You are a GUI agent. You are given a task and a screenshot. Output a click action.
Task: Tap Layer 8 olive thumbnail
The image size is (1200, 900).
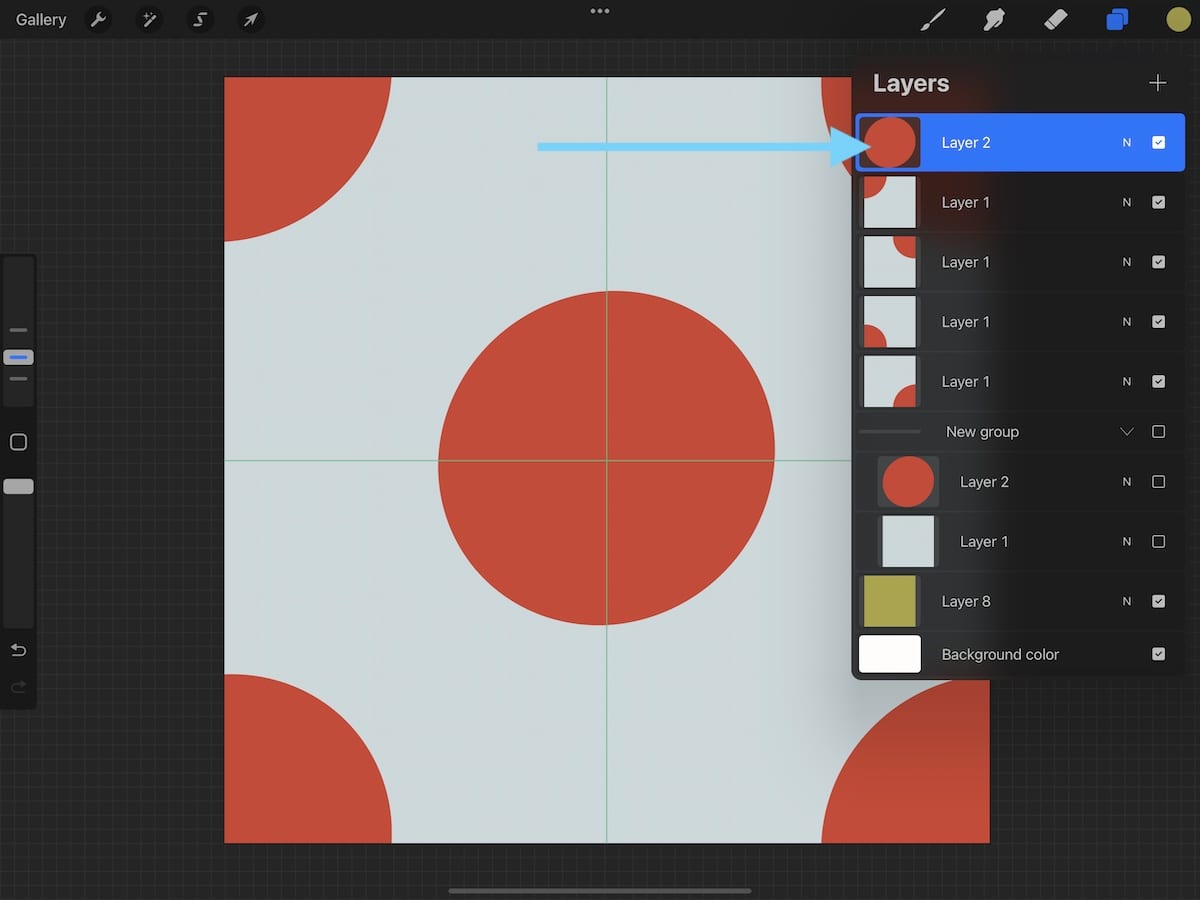(x=890, y=601)
